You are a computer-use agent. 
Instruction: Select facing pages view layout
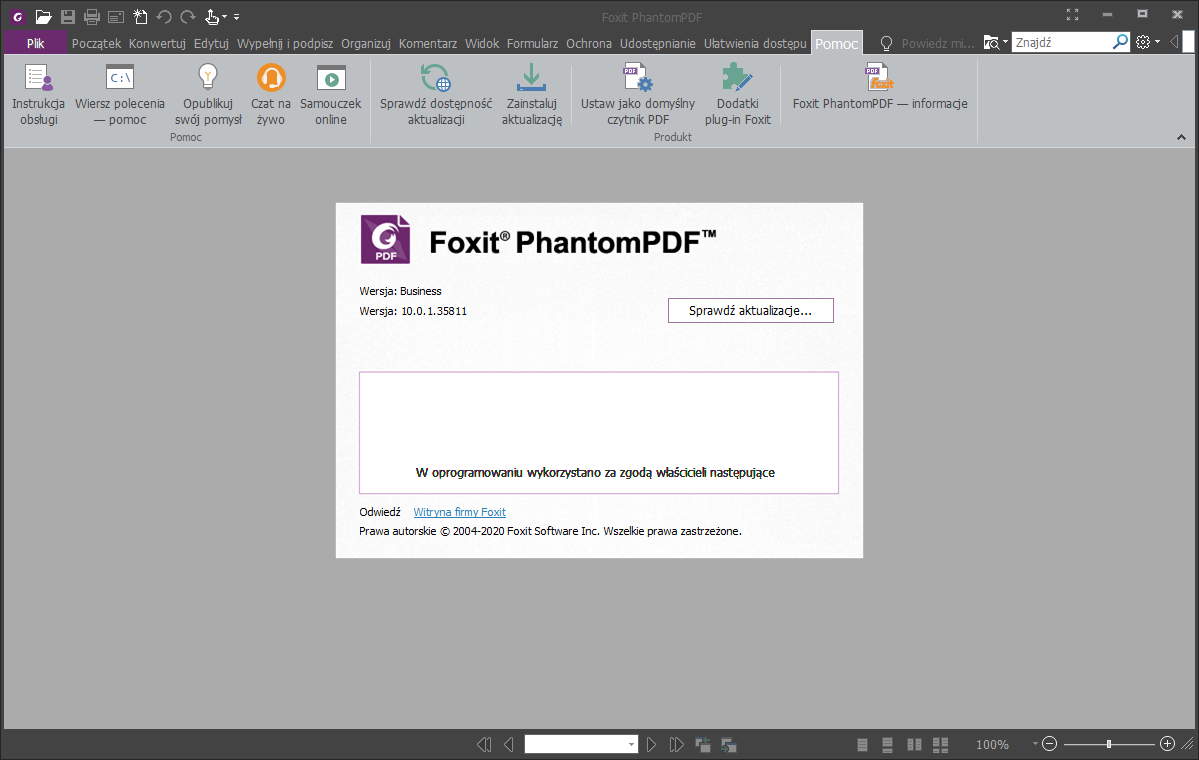914,744
